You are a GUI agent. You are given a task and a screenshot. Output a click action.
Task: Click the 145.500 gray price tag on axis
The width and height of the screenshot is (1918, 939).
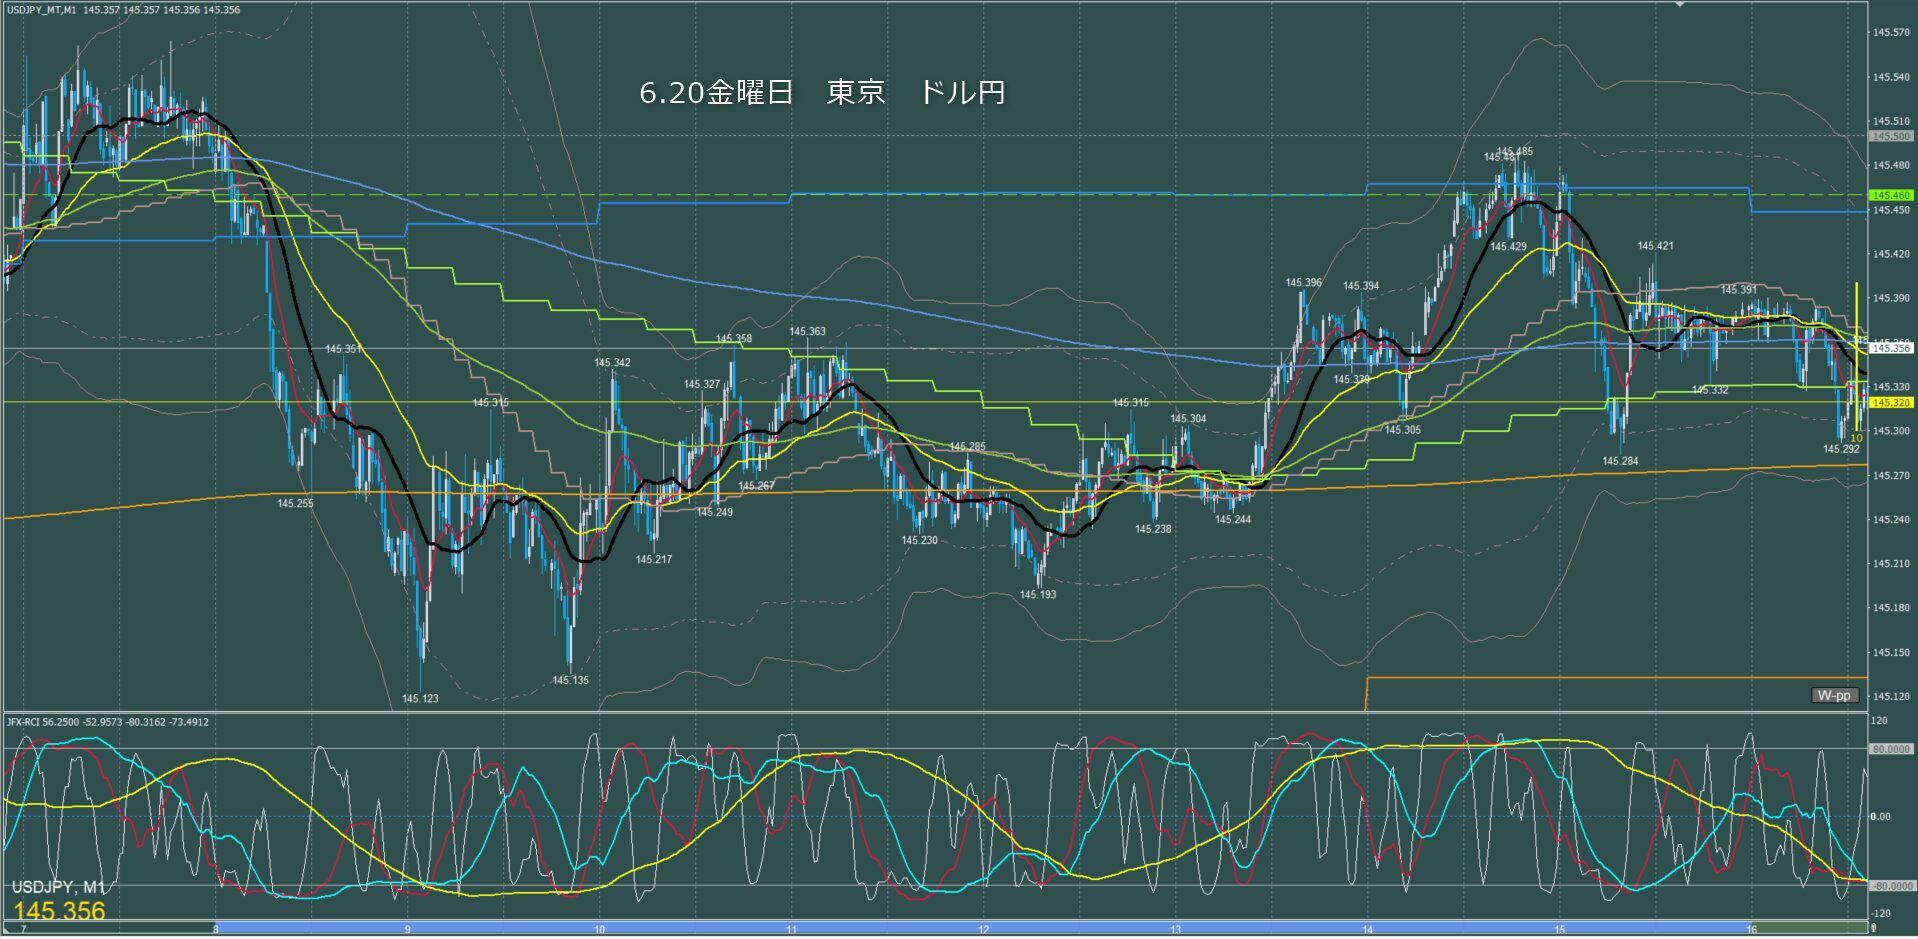pos(1891,136)
